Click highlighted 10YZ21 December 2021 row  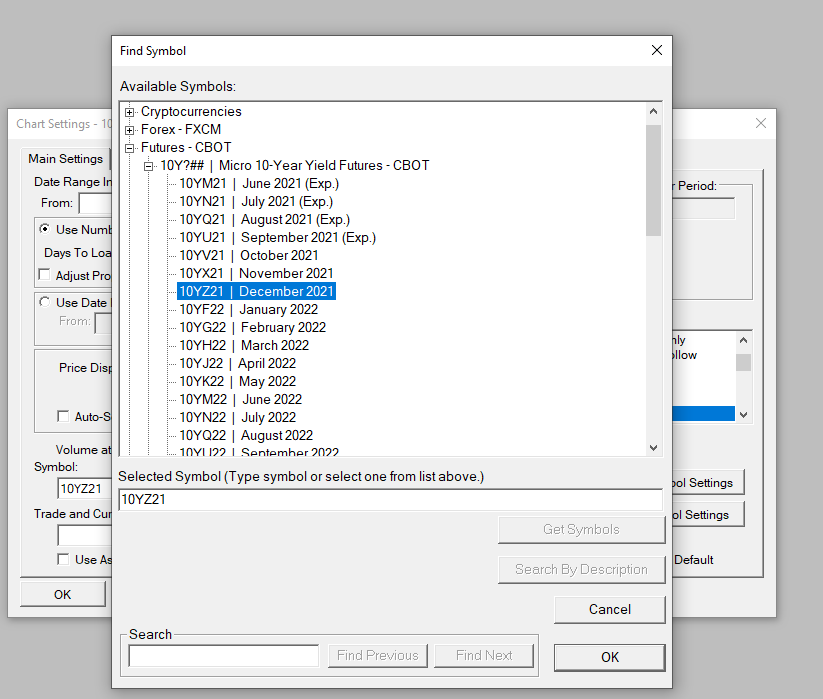256,291
